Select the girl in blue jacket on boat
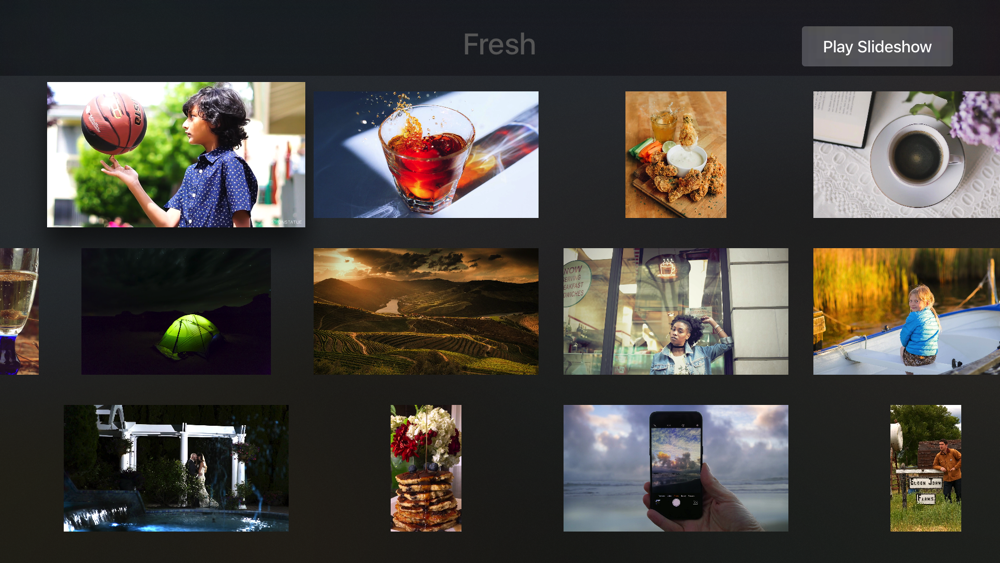 pyautogui.click(x=906, y=311)
